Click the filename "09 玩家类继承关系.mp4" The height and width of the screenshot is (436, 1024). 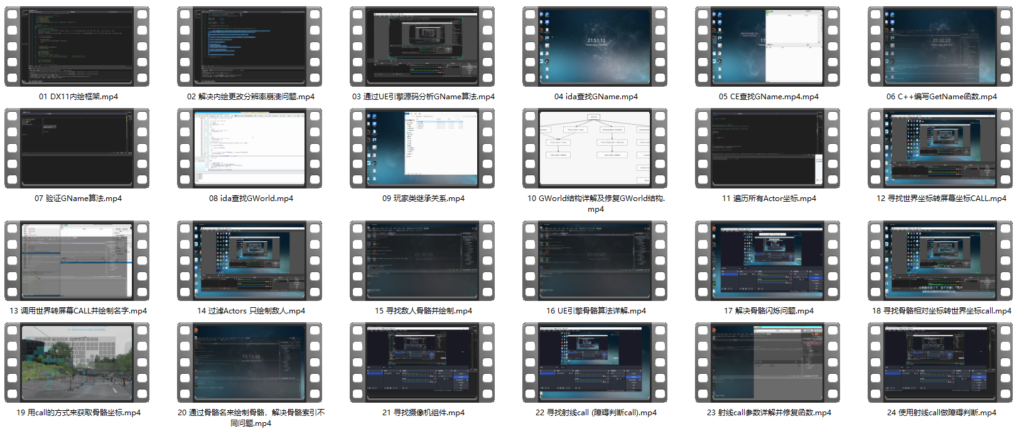click(x=423, y=198)
